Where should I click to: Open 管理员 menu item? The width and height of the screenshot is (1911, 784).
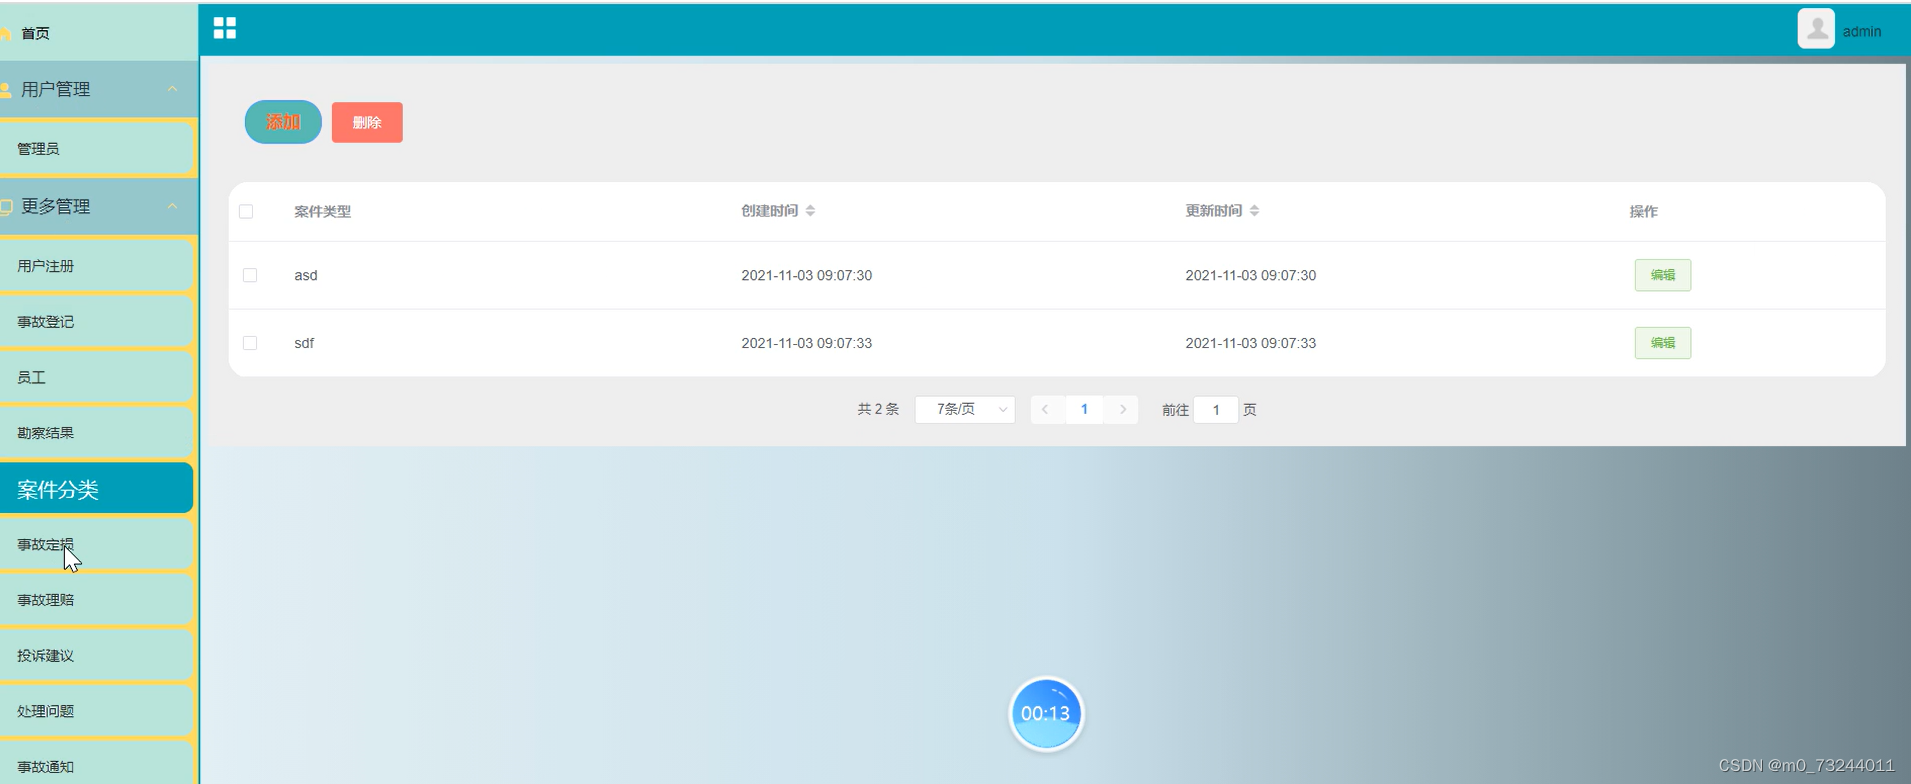click(x=96, y=149)
